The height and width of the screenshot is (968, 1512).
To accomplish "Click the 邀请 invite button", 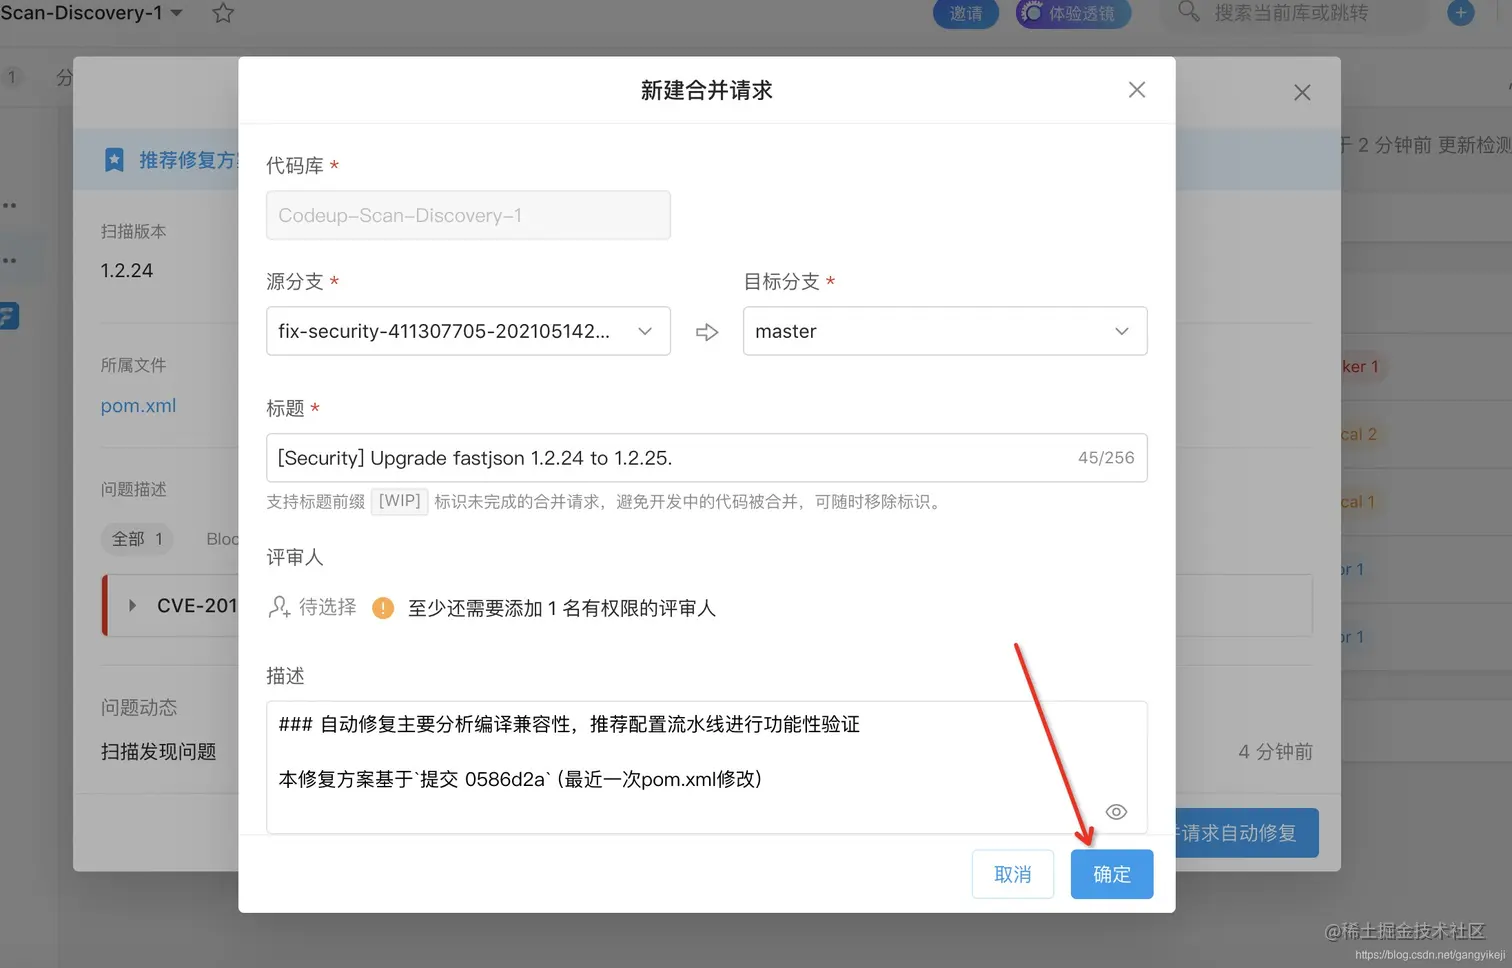I will (966, 14).
